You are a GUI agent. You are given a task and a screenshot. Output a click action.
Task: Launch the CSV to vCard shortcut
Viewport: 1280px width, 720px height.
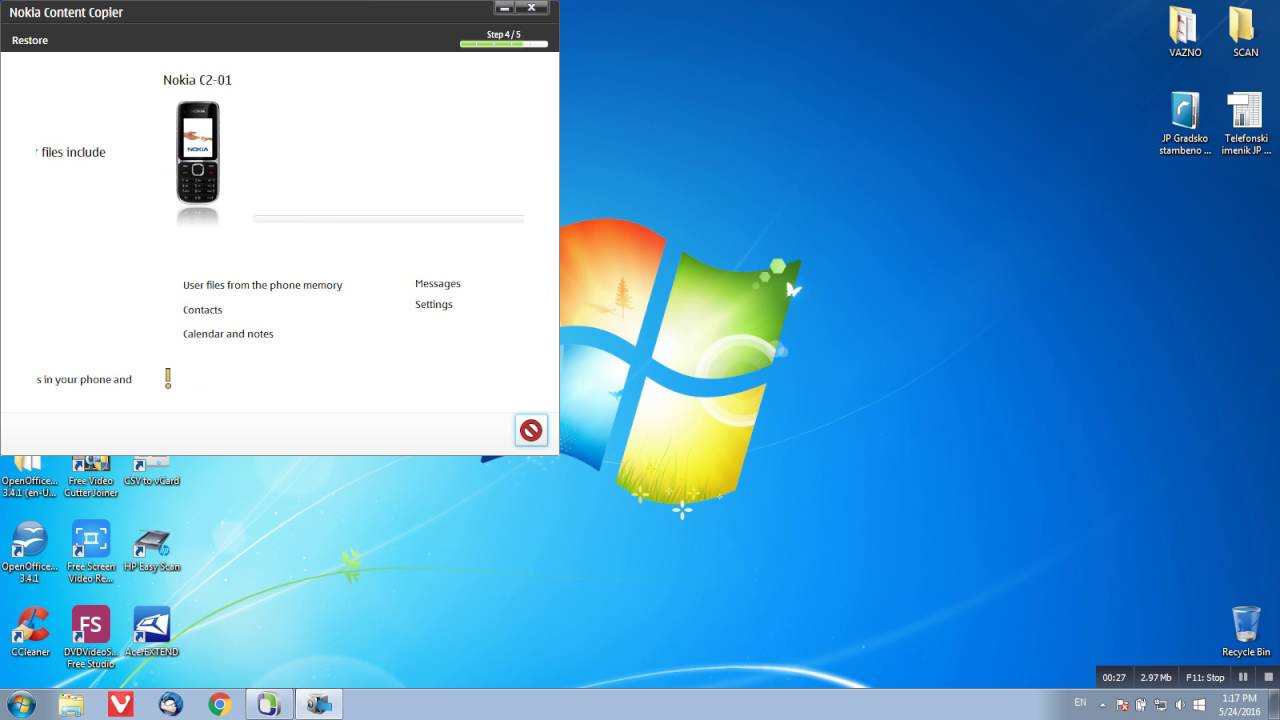click(x=152, y=472)
